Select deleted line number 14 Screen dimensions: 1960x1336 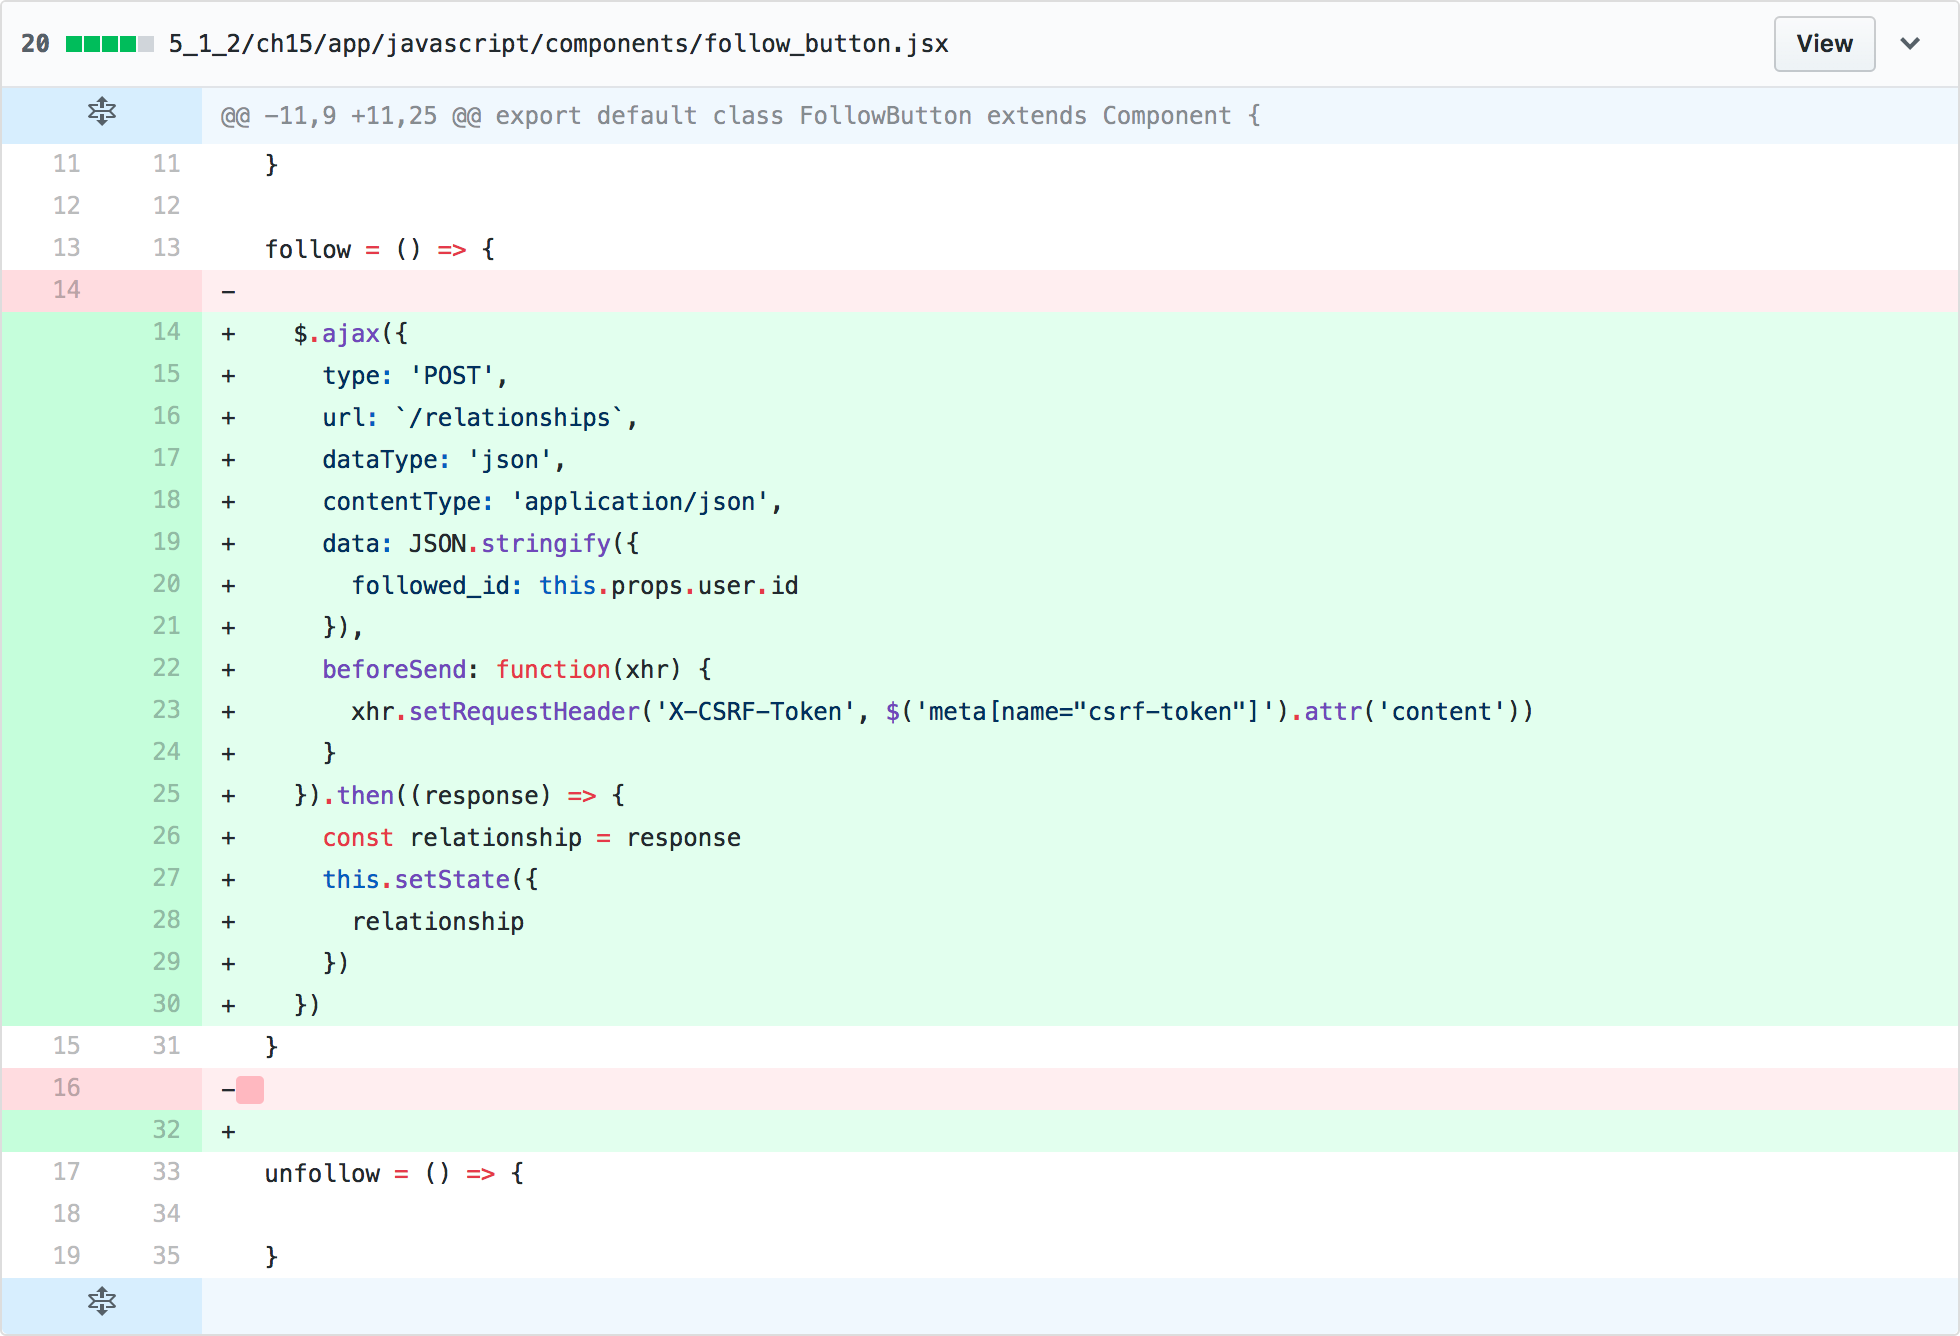66,290
